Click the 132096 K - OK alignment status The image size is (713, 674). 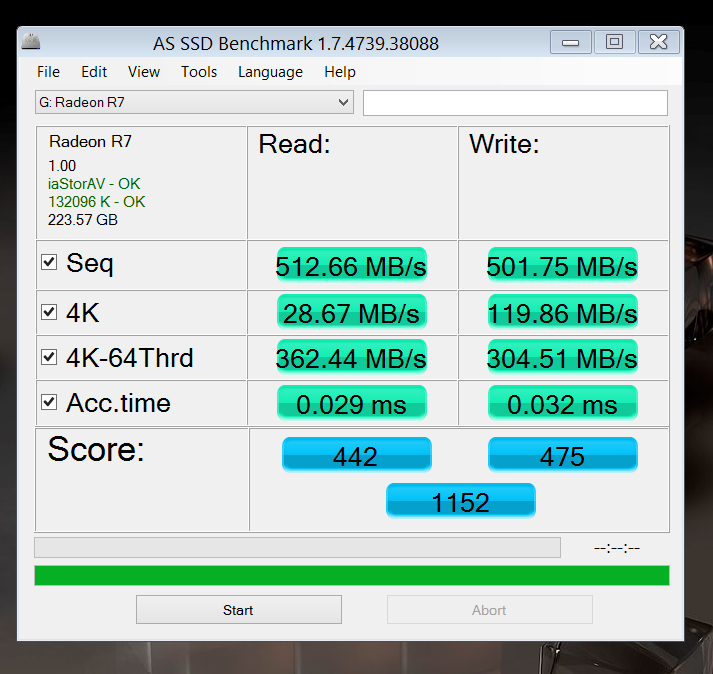[96, 201]
